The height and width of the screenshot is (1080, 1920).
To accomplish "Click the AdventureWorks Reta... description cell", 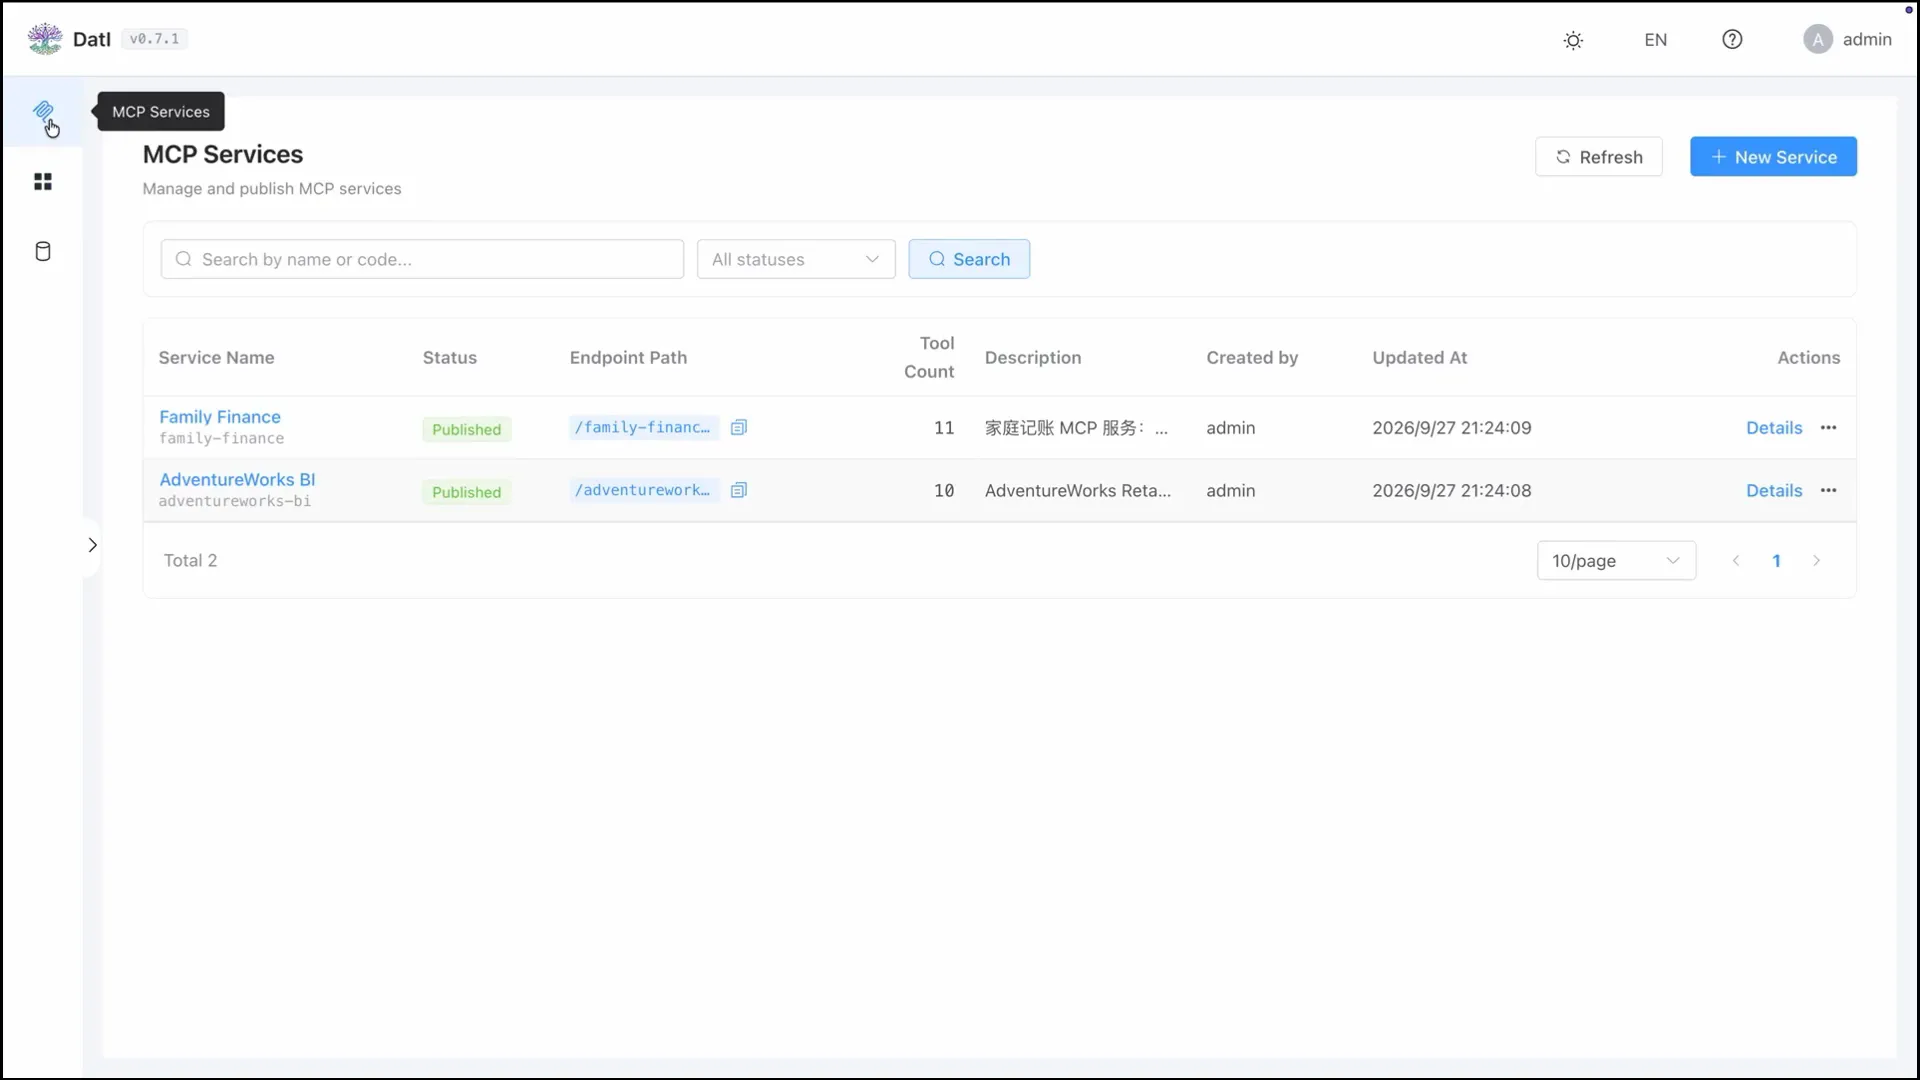I will pos(1077,491).
